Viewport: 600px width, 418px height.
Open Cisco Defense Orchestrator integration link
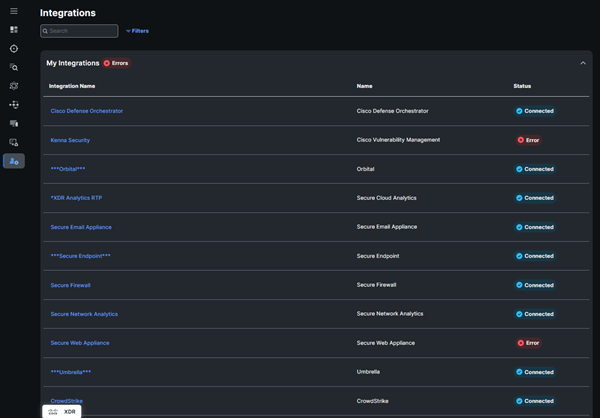[87, 111]
